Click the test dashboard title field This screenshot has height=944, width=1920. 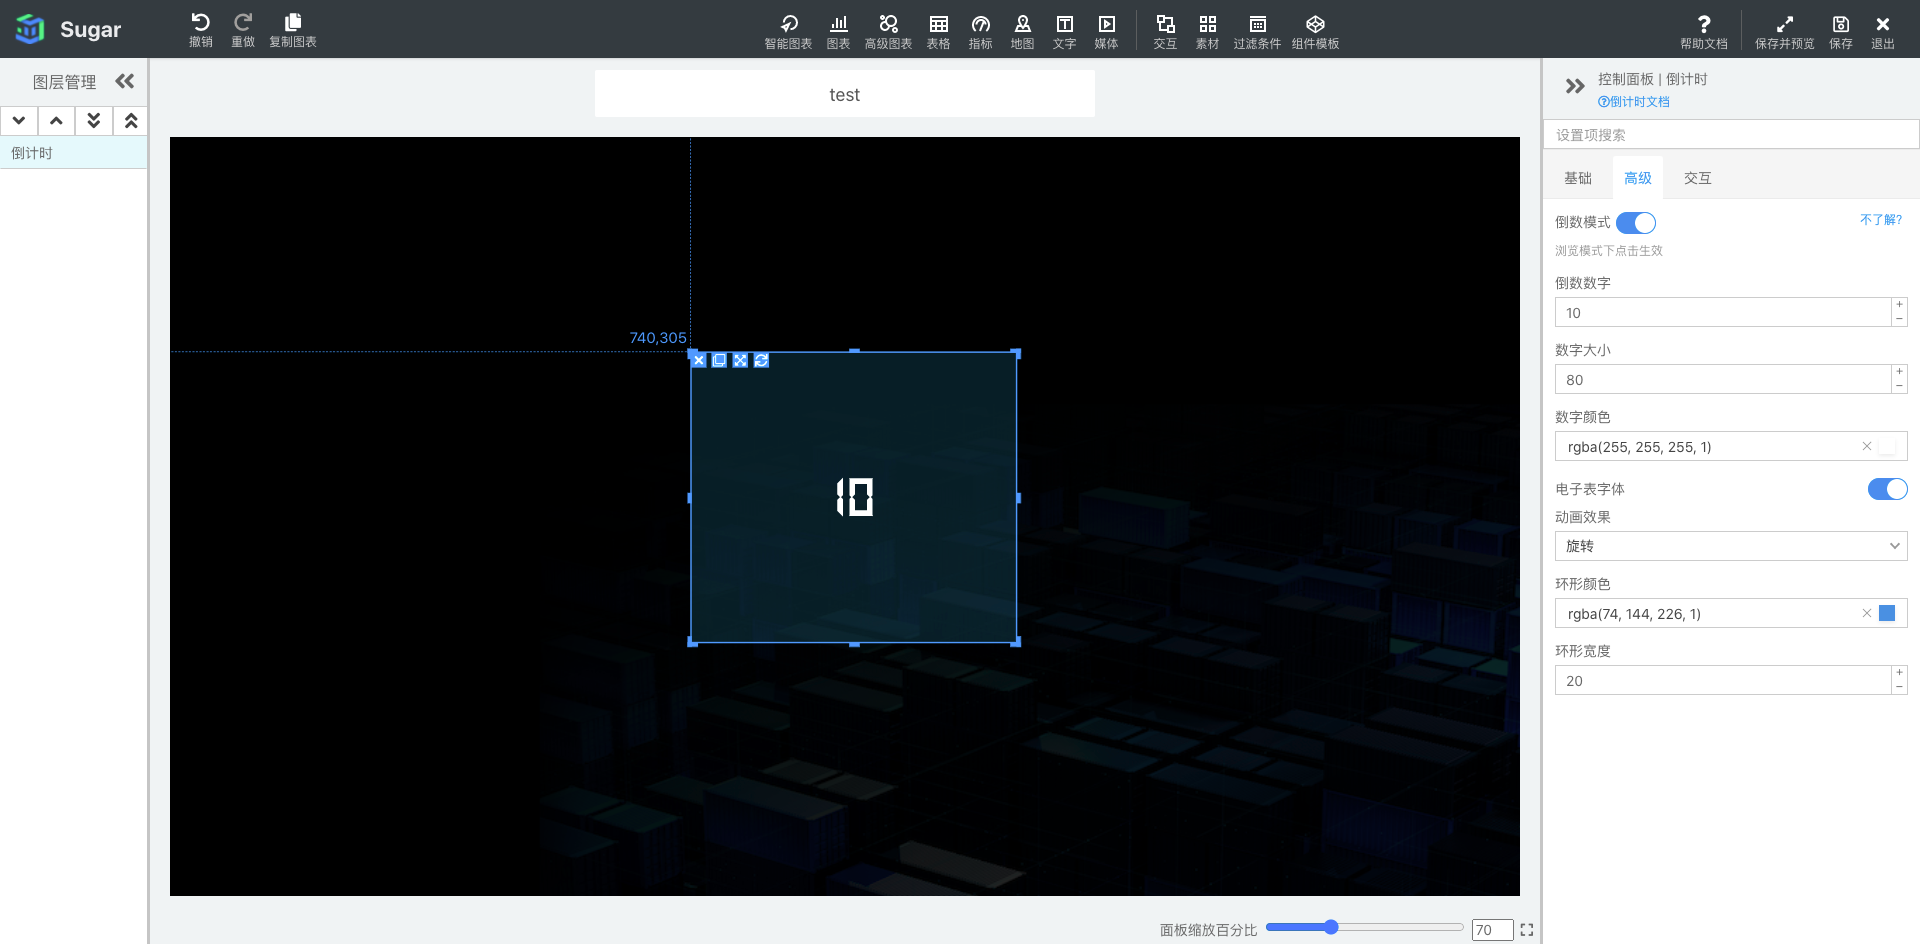pos(845,94)
